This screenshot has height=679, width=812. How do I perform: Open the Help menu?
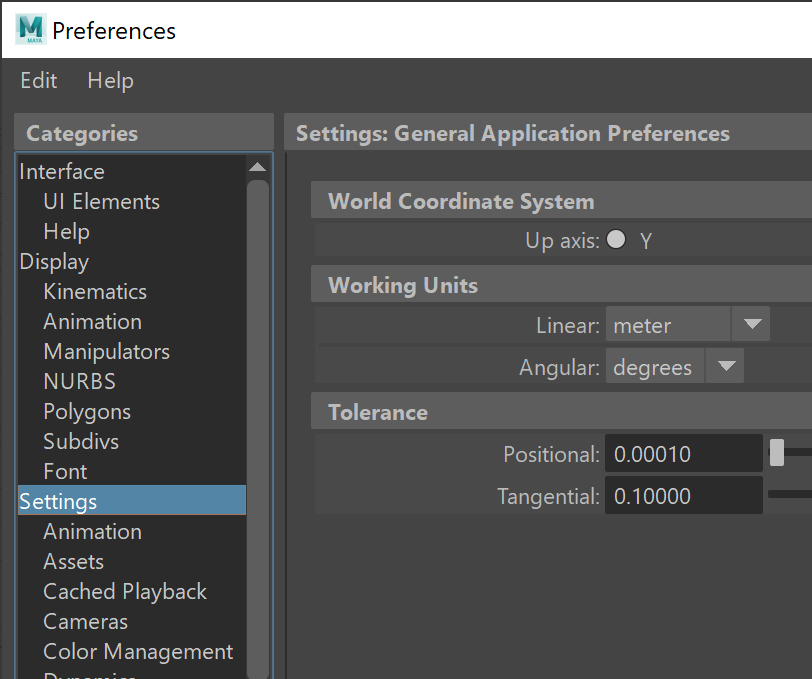pyautogui.click(x=110, y=81)
